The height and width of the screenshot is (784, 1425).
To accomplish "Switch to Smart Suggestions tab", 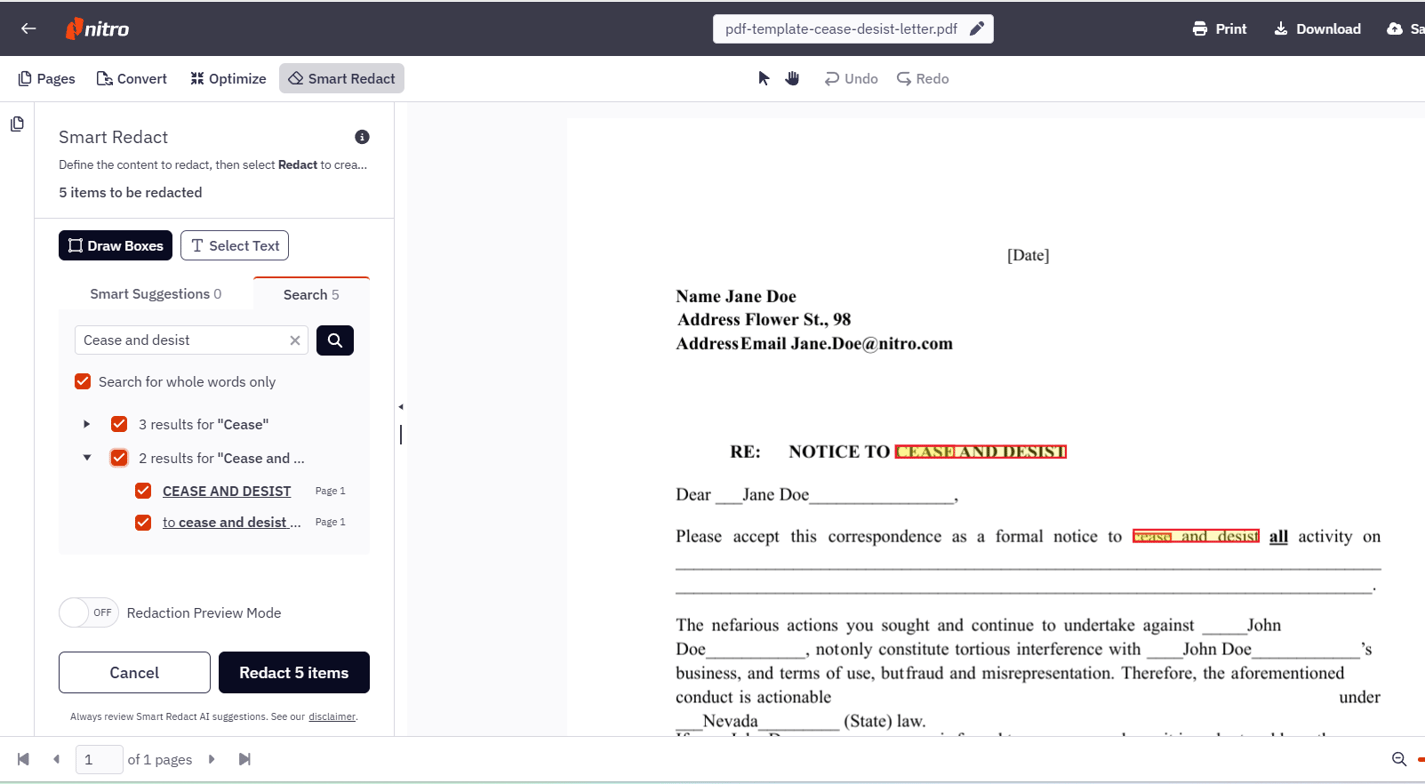I will pos(156,294).
